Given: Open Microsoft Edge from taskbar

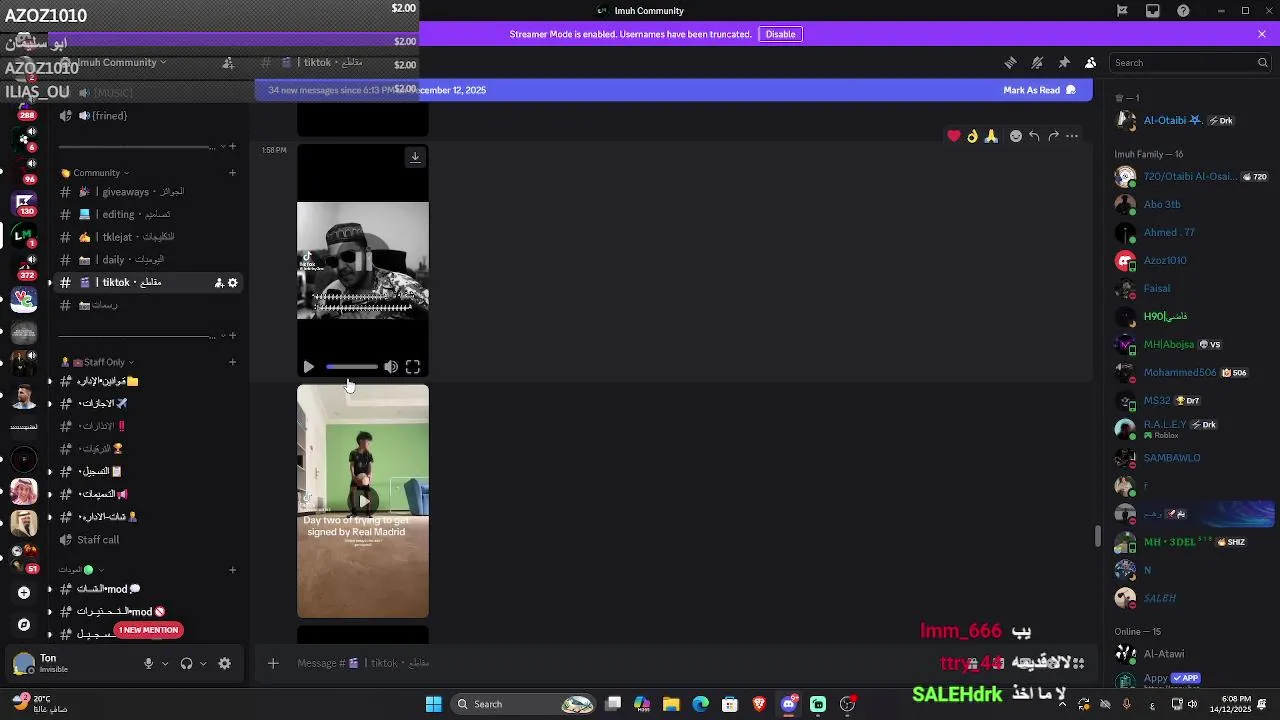Looking at the screenshot, I should [700, 704].
